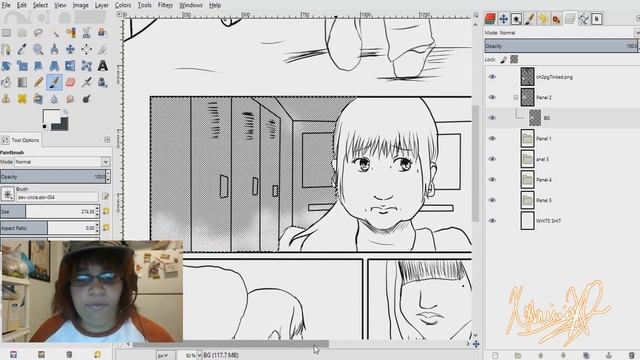Image resolution: width=640 pixels, height=360 pixels.
Task: Toggle lock pixels in Layers panel
Action: click(x=503, y=60)
